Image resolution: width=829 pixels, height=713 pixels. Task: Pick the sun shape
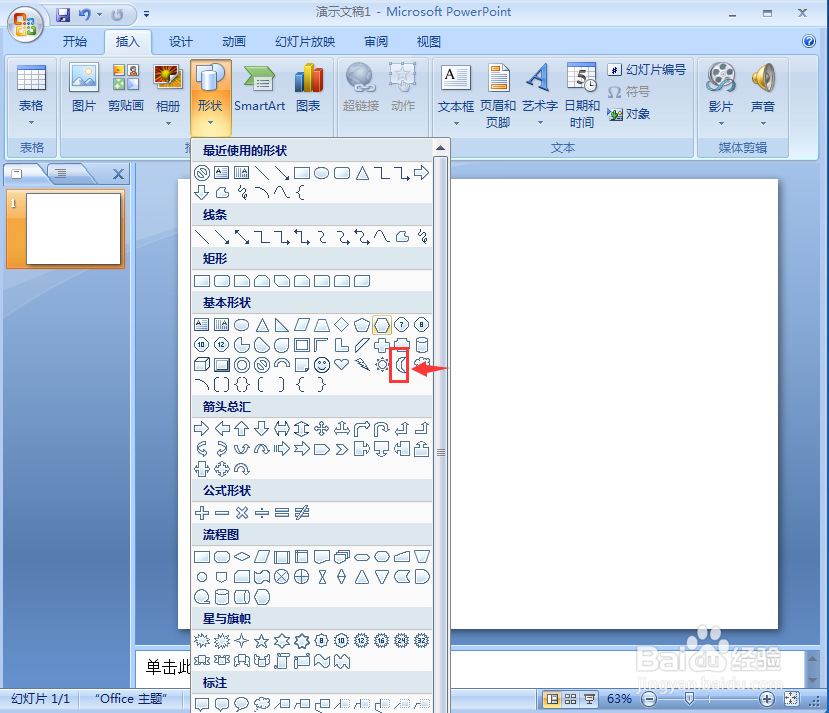[382, 364]
